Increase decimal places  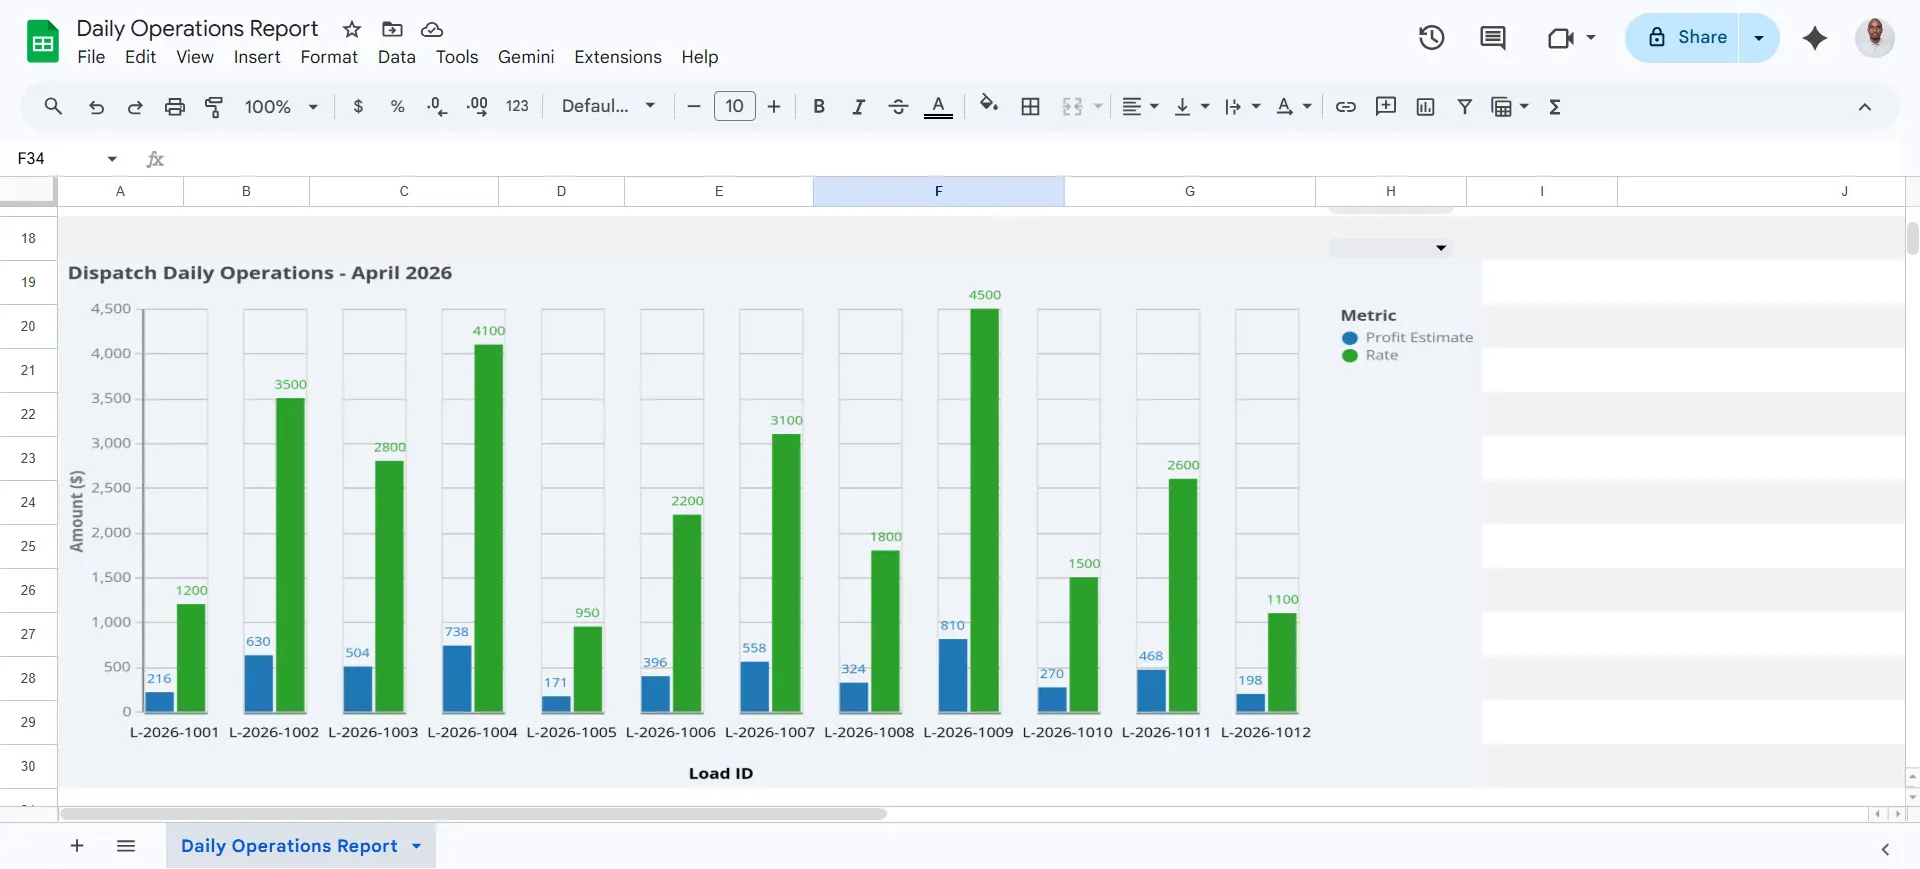click(478, 106)
